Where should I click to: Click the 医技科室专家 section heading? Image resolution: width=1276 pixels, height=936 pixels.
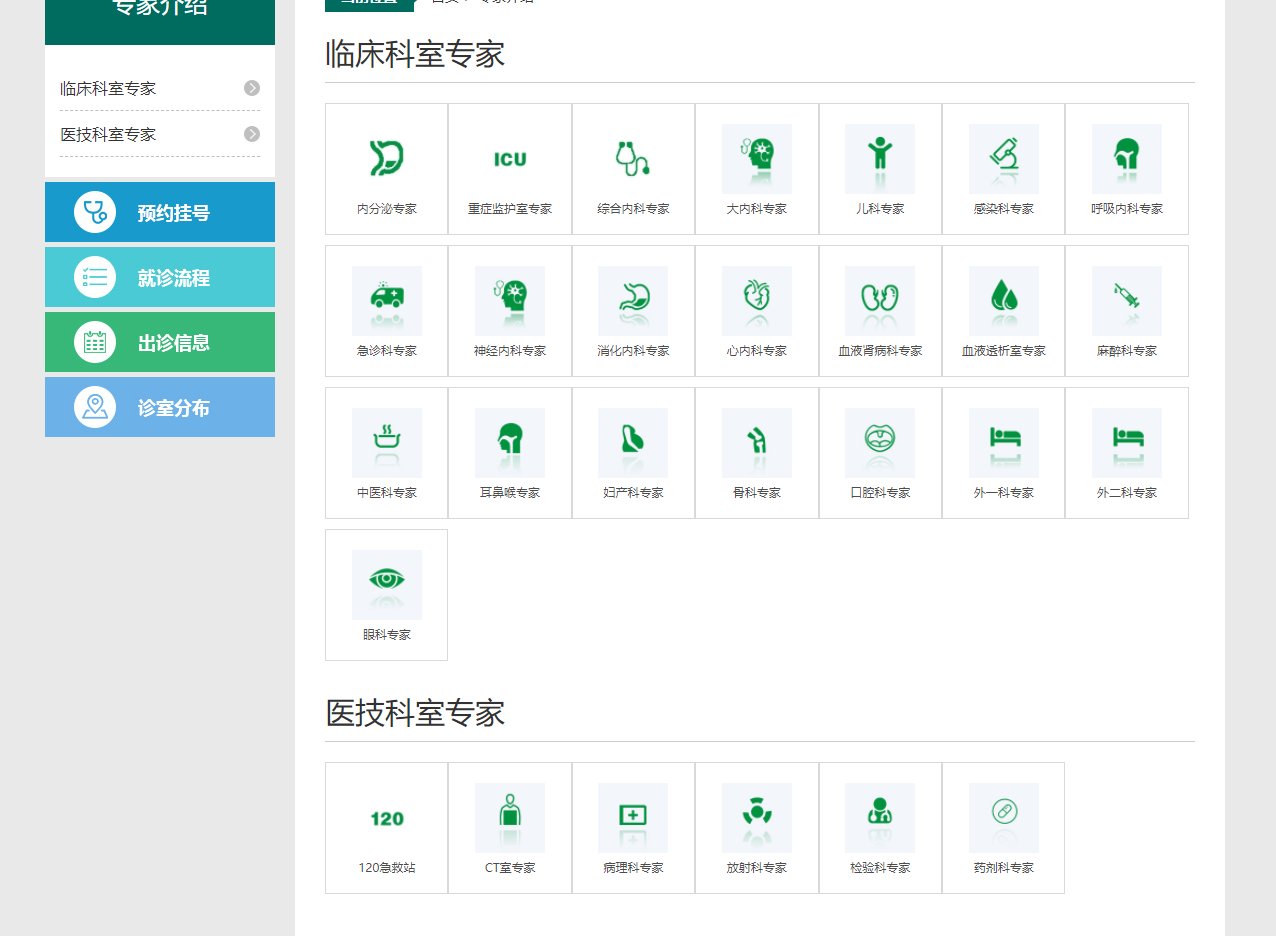[x=415, y=713]
